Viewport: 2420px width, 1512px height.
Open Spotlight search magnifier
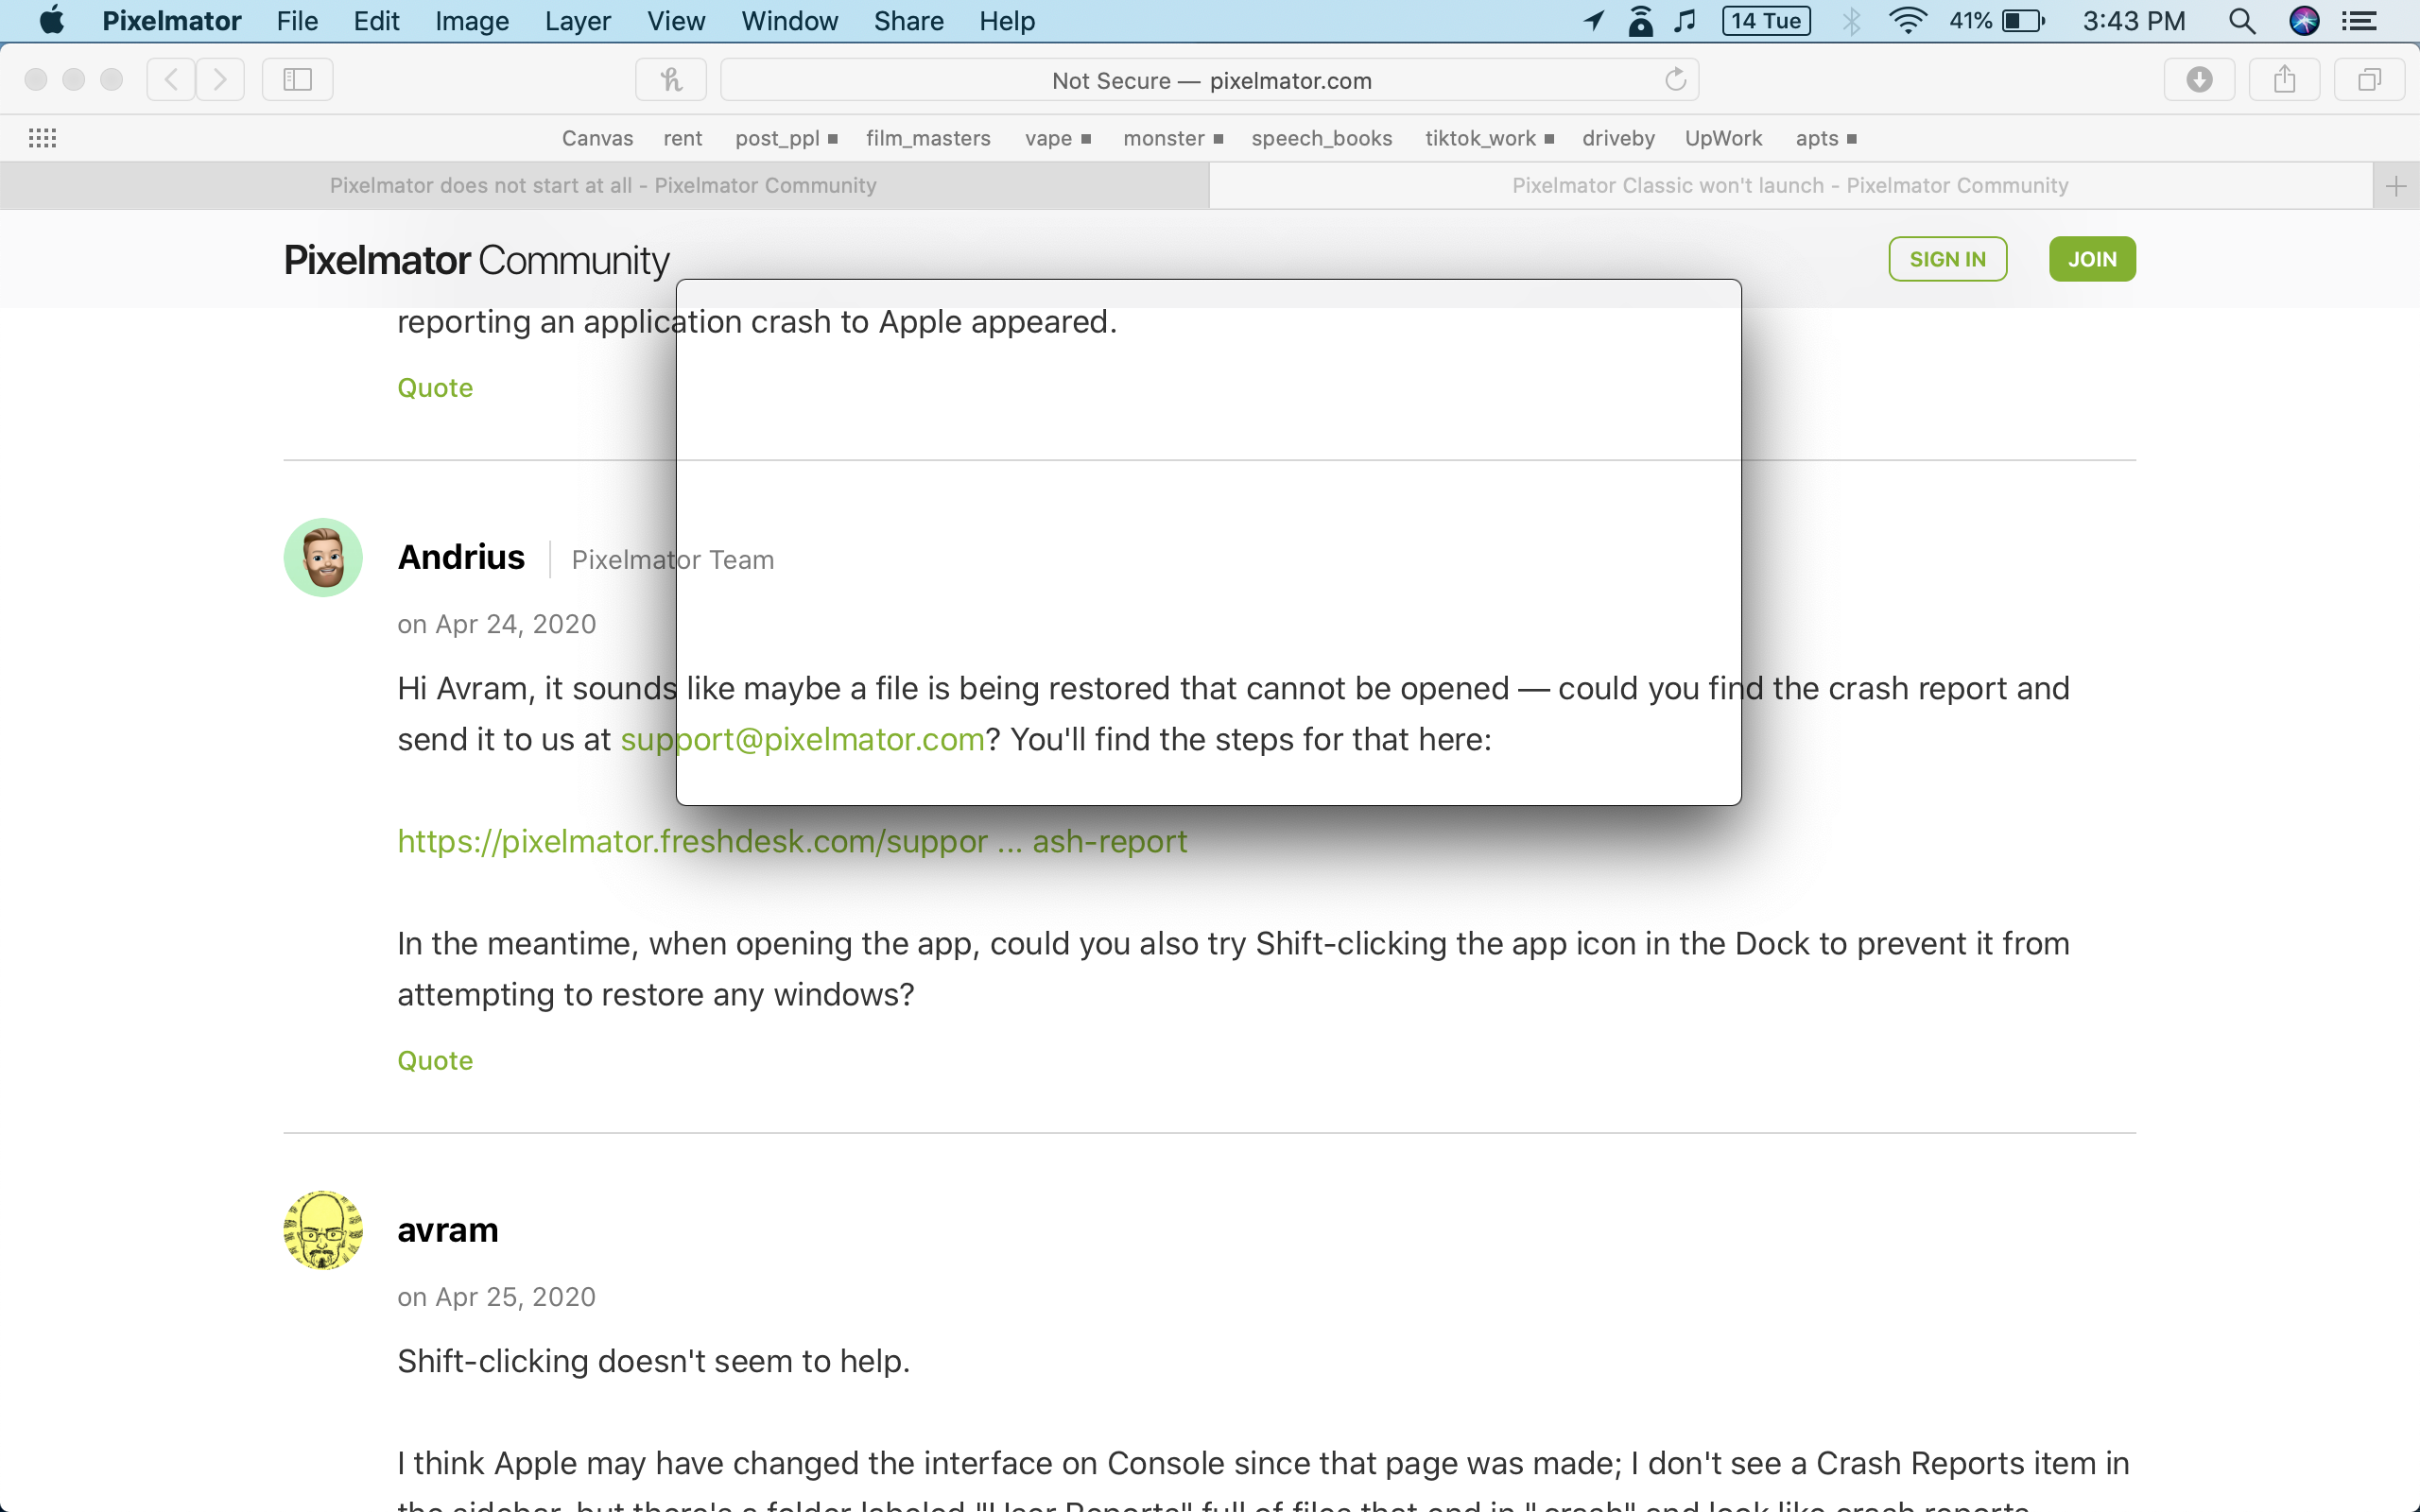pyautogui.click(x=2242, y=21)
